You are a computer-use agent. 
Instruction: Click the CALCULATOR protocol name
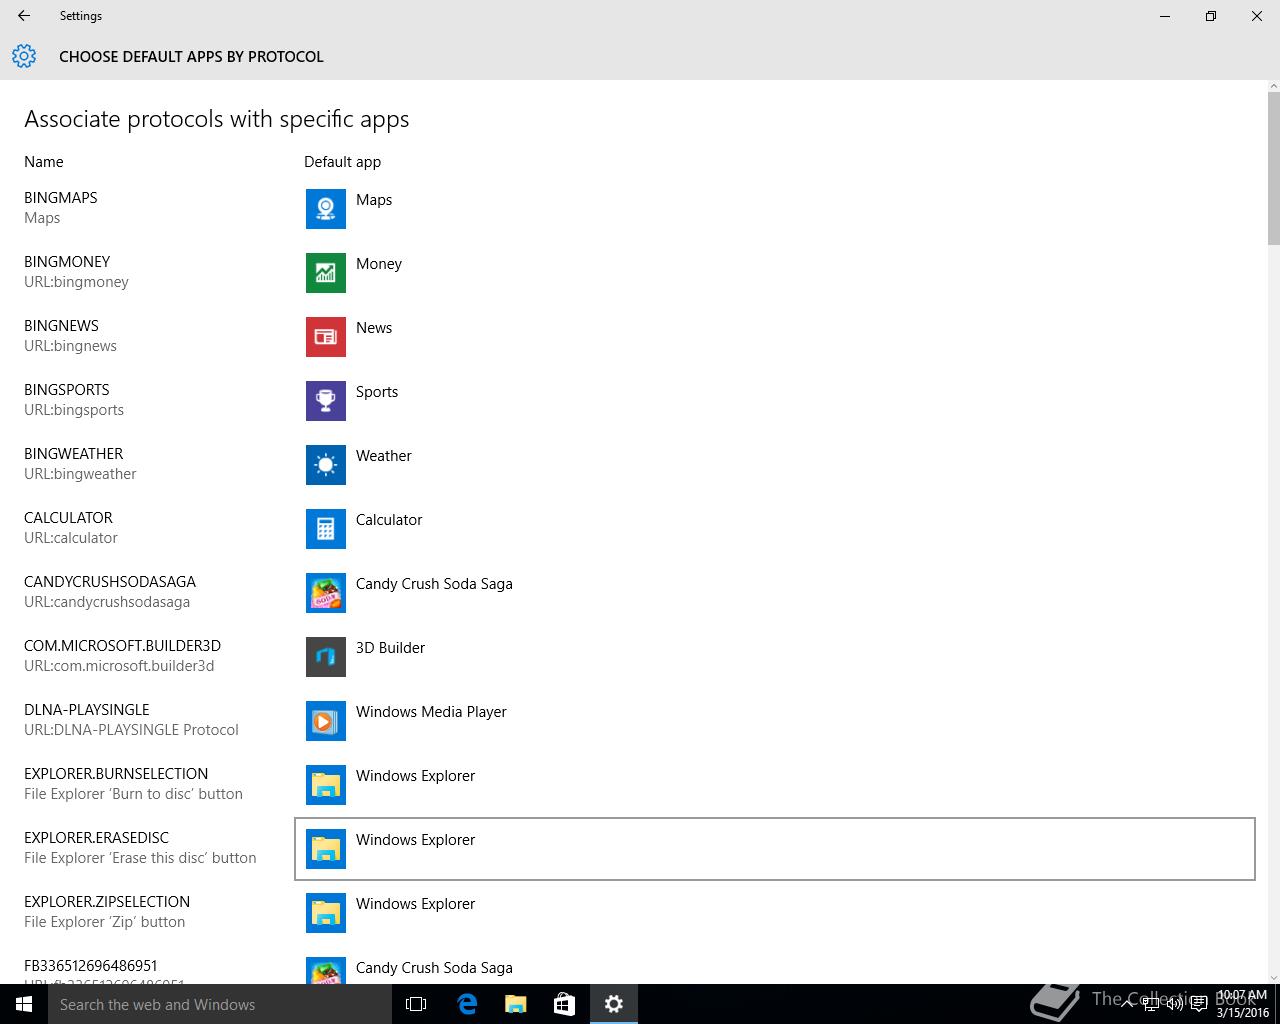[x=68, y=518]
